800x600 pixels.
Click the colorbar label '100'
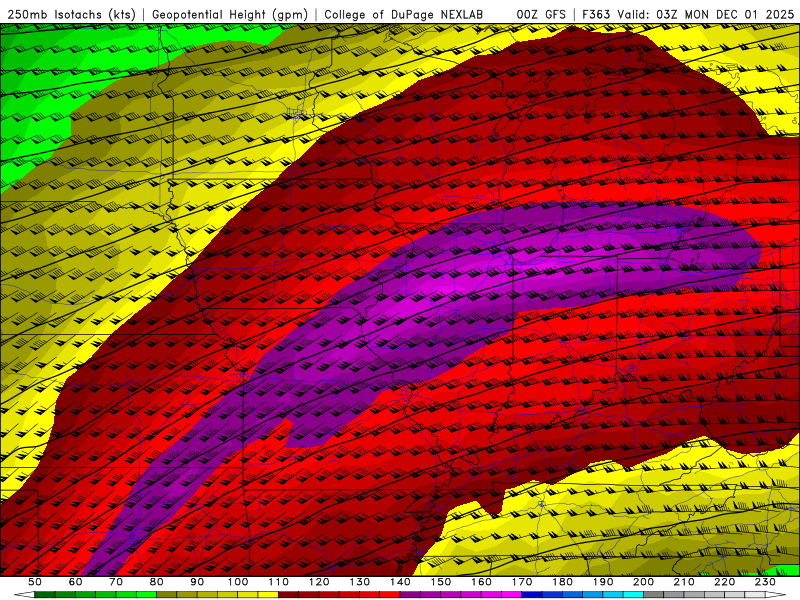(238, 582)
